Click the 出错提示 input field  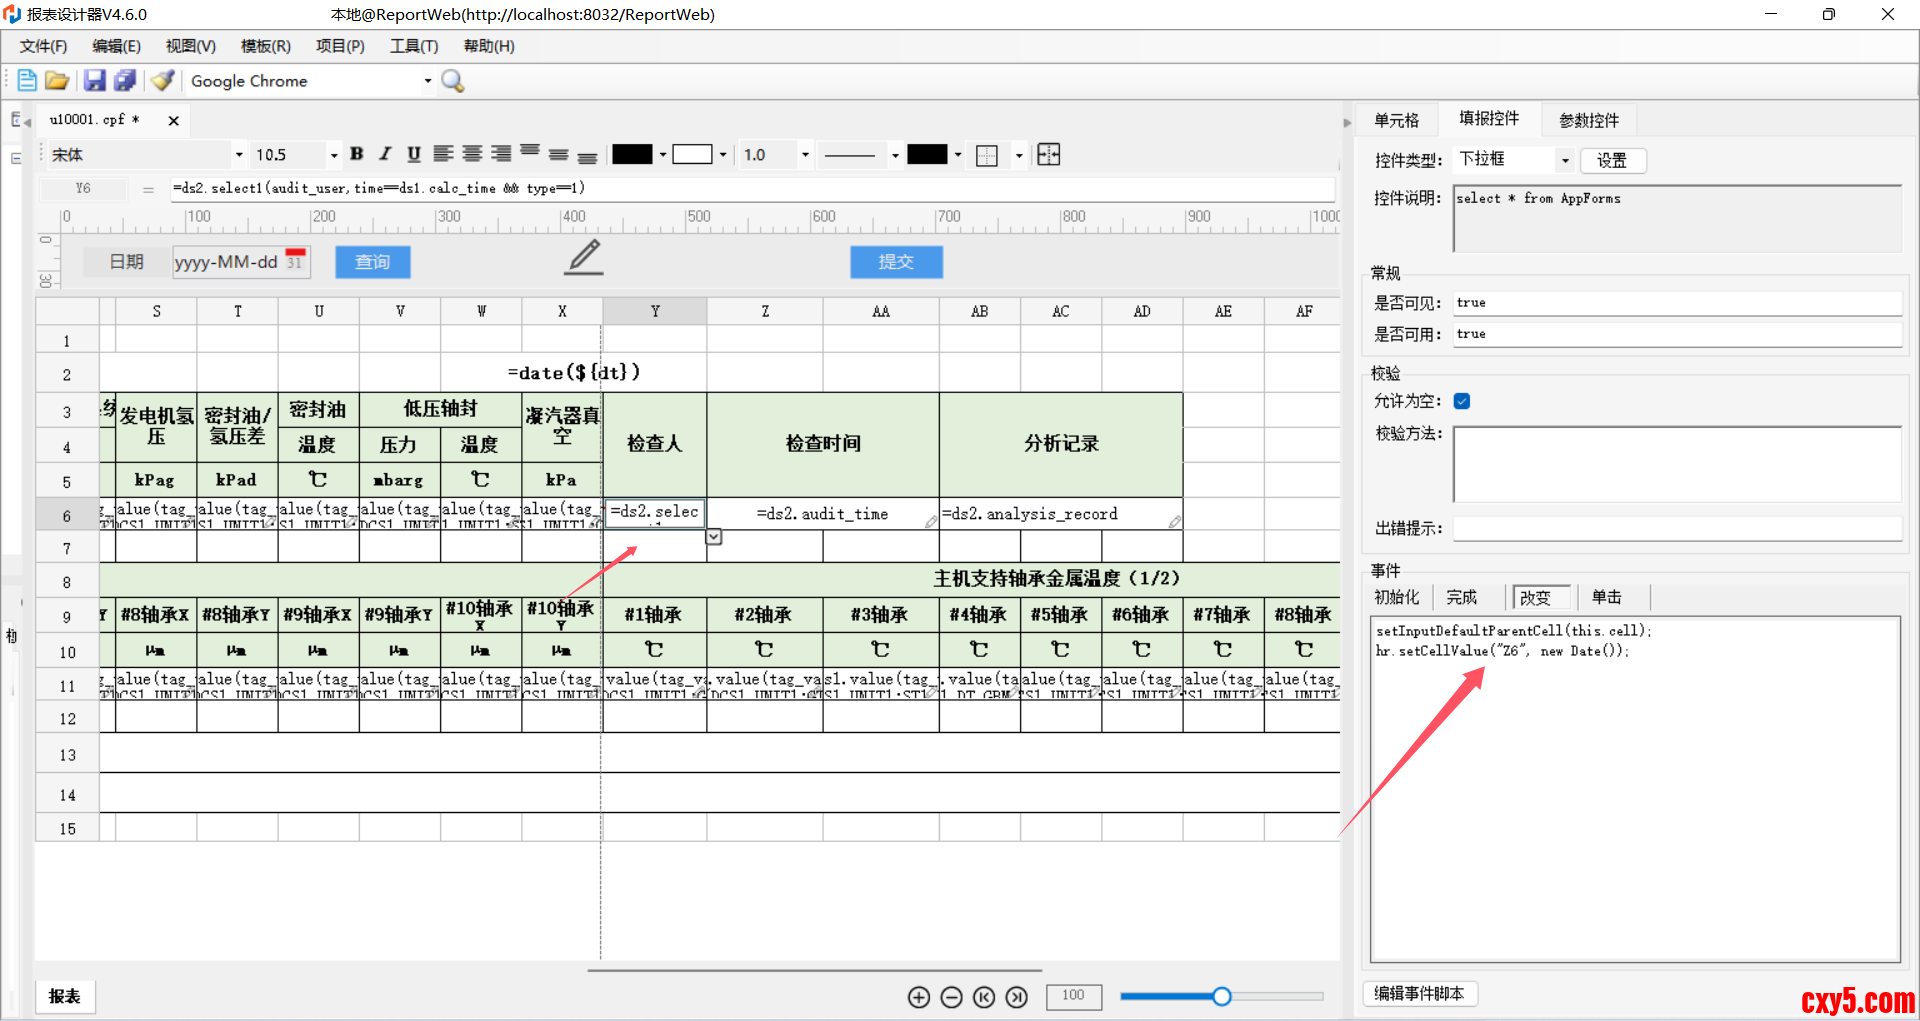[x=1676, y=528]
